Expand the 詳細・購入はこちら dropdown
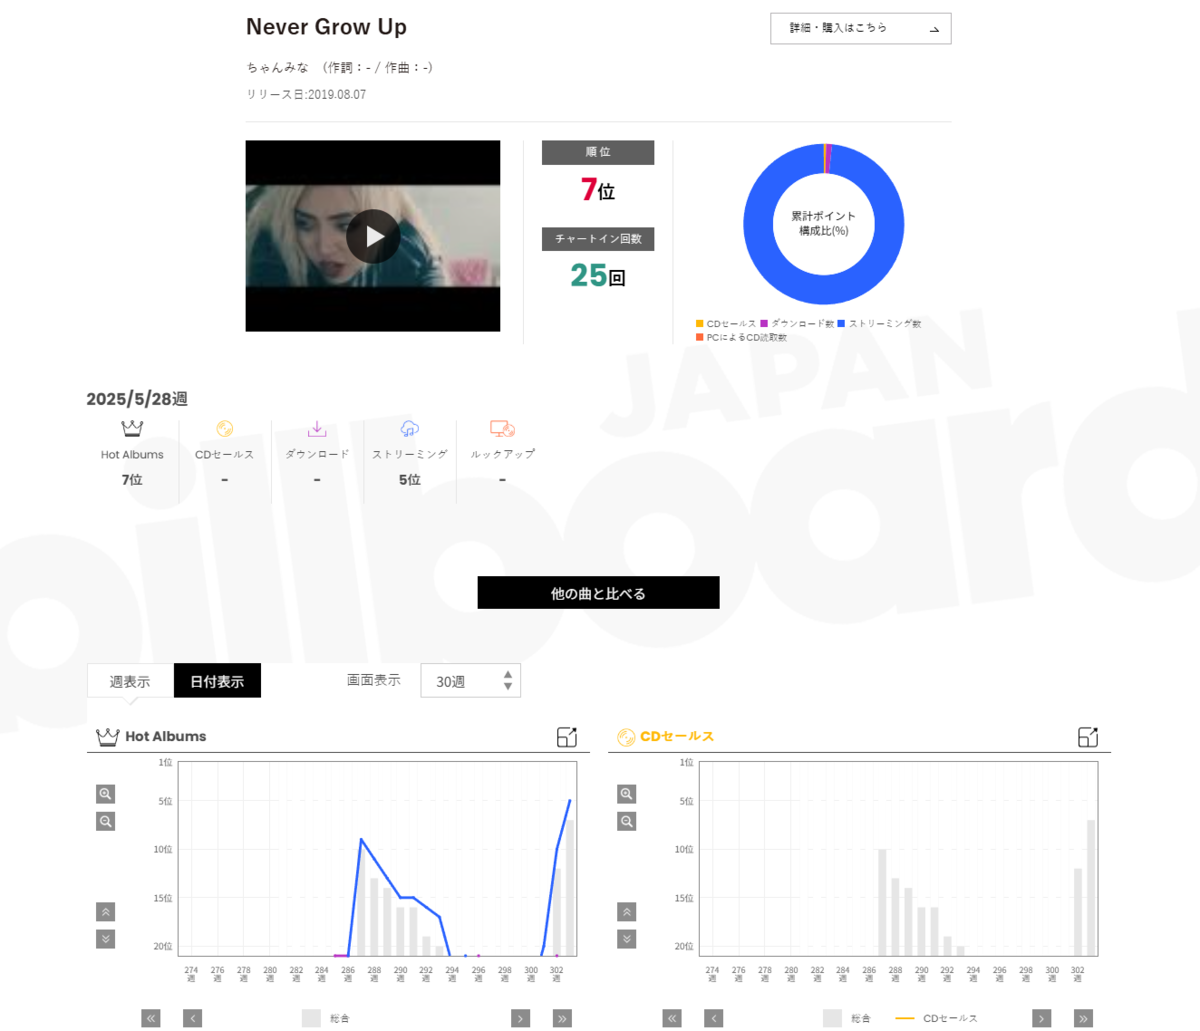The image size is (1200, 1031). [x=861, y=28]
